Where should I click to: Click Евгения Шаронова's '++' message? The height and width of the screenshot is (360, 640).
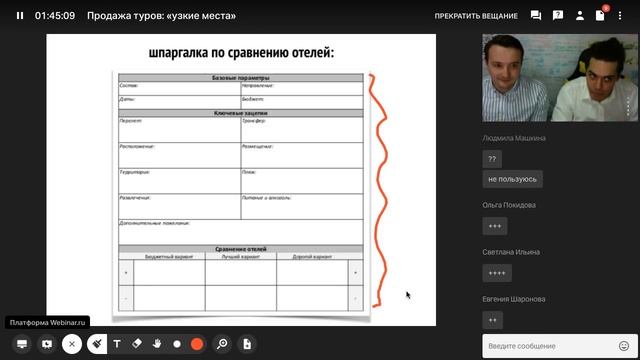coord(492,320)
